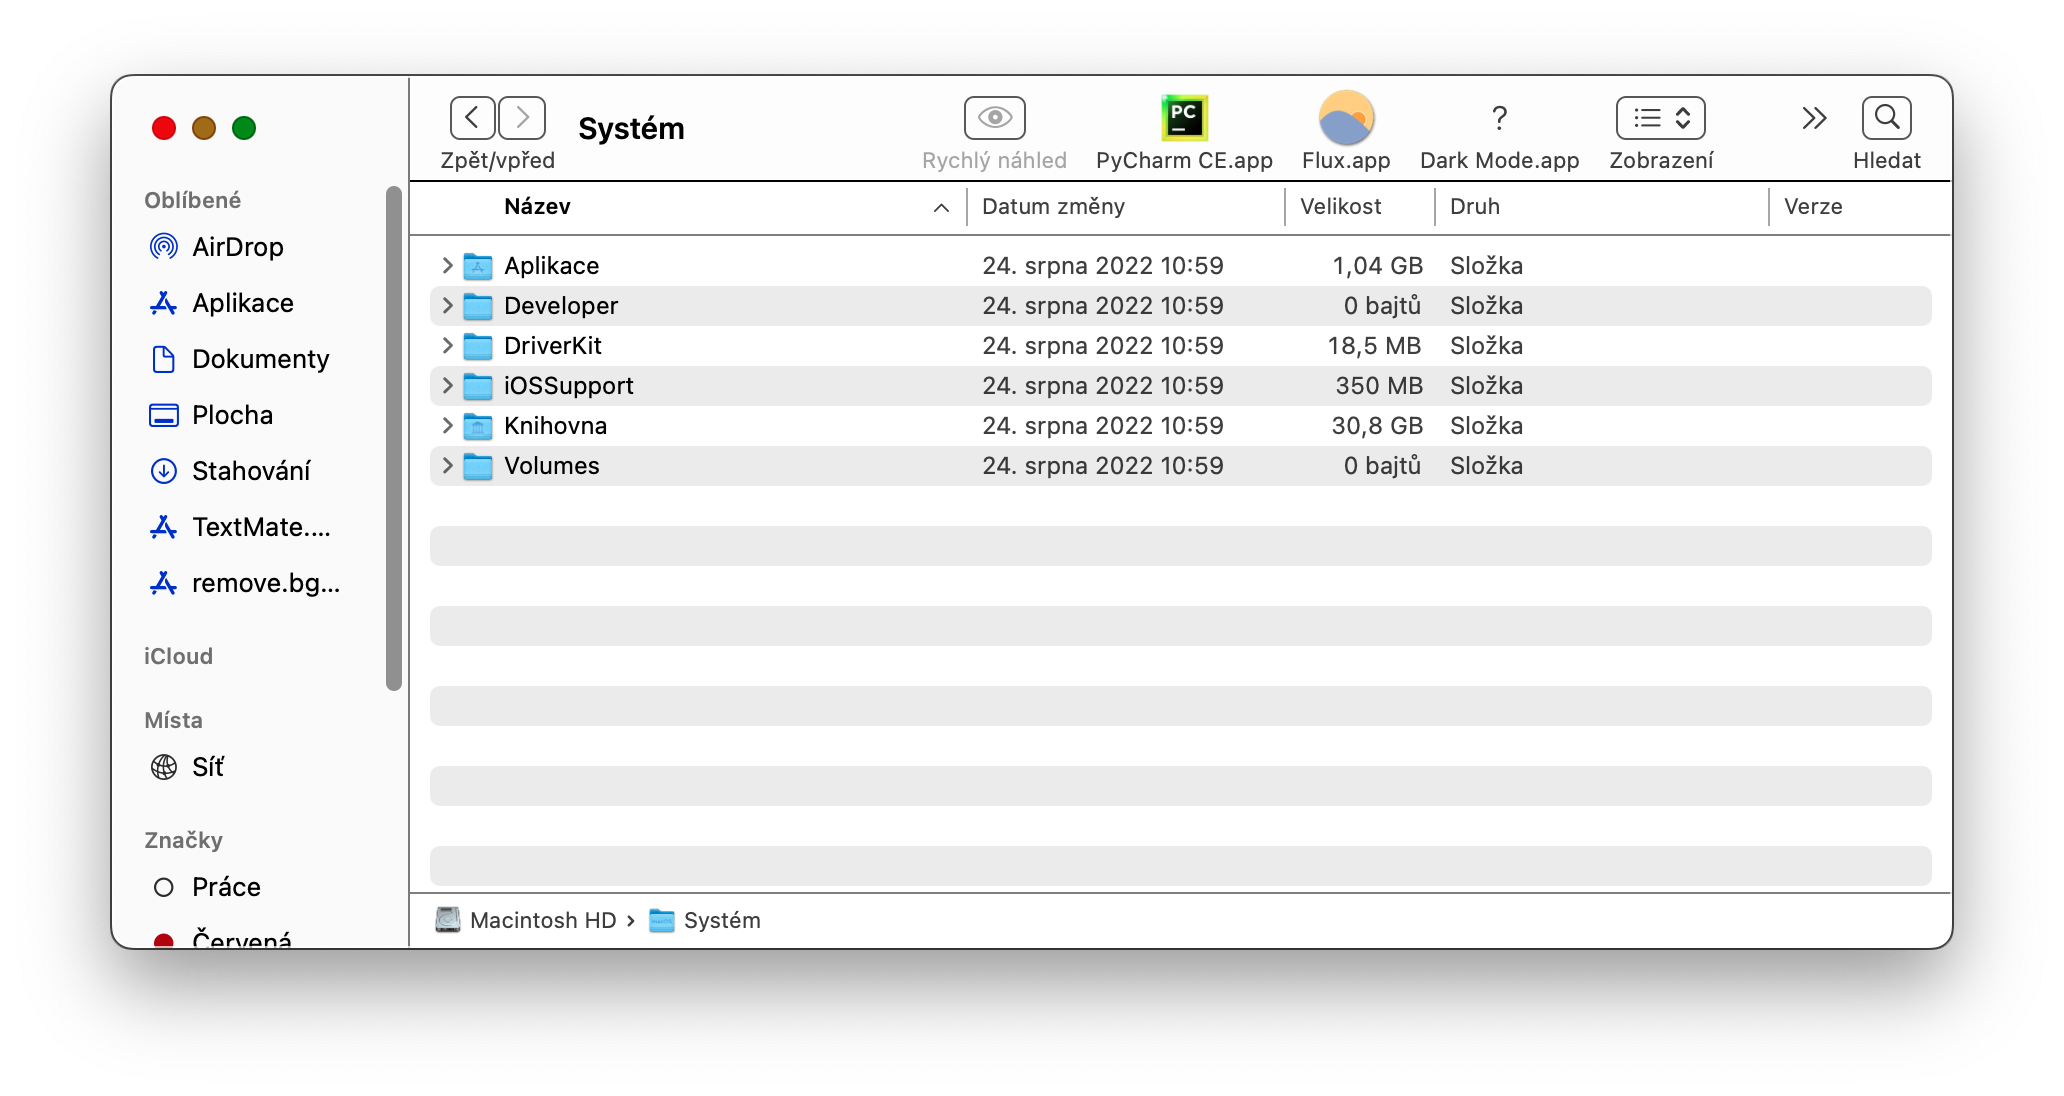Image resolution: width=2064 pixels, height=1096 pixels.
Task: Sort by Datum změny column header
Action: point(1053,207)
